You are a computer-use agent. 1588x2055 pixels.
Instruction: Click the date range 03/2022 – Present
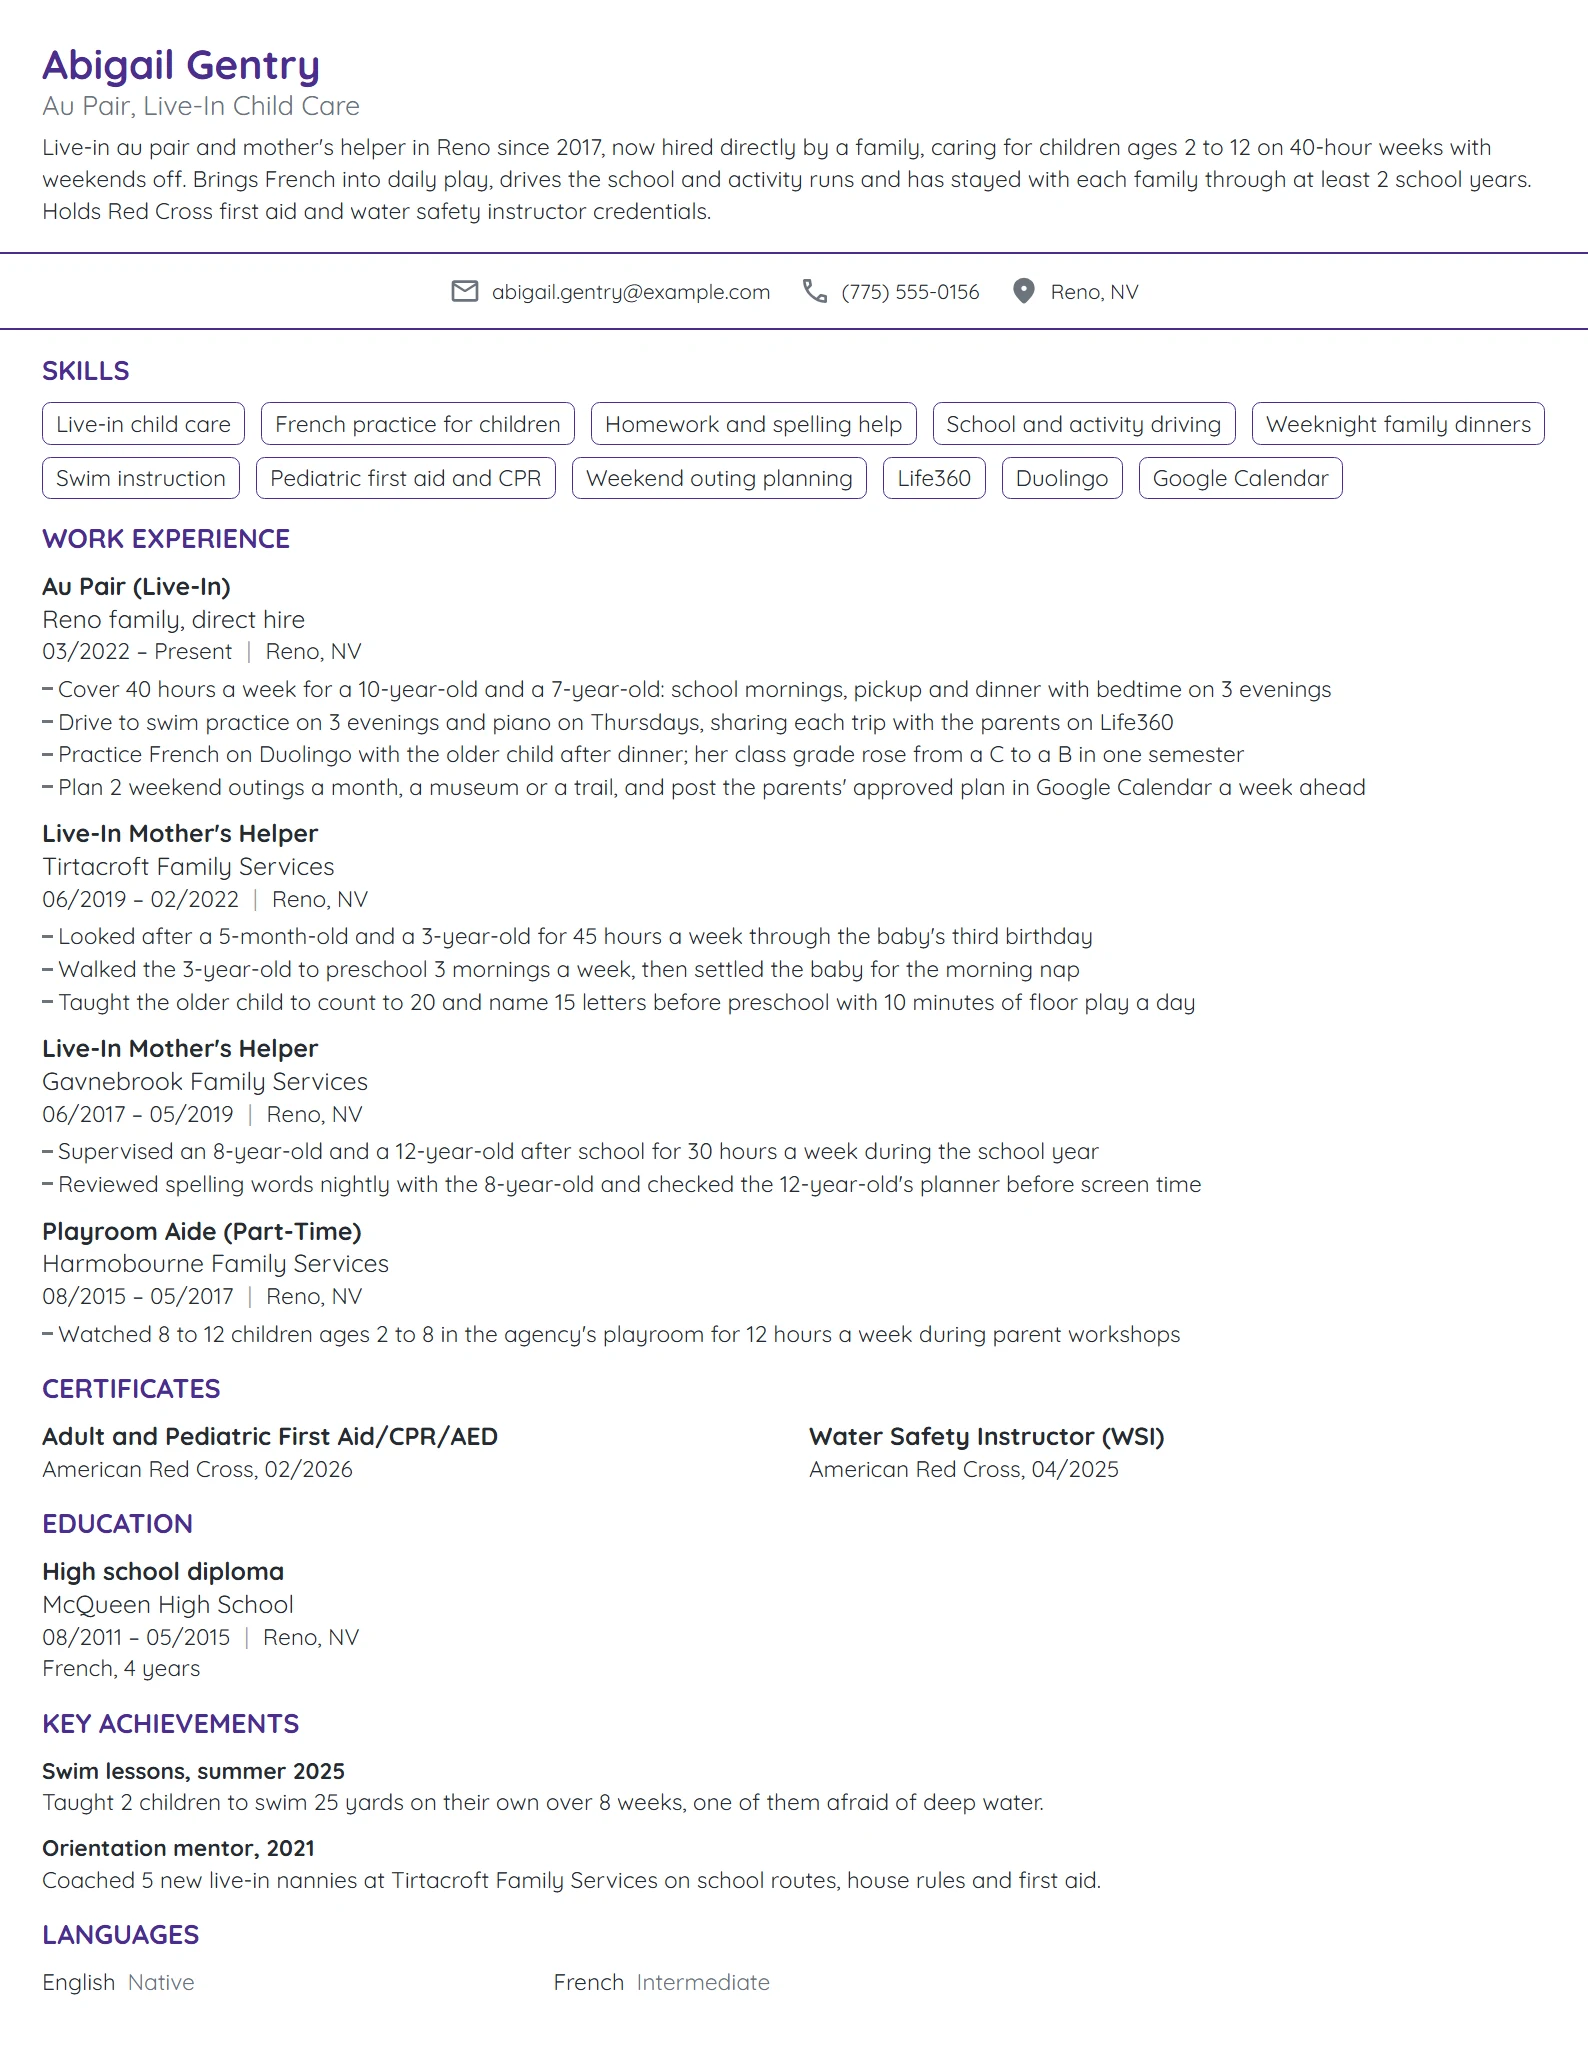tap(137, 652)
